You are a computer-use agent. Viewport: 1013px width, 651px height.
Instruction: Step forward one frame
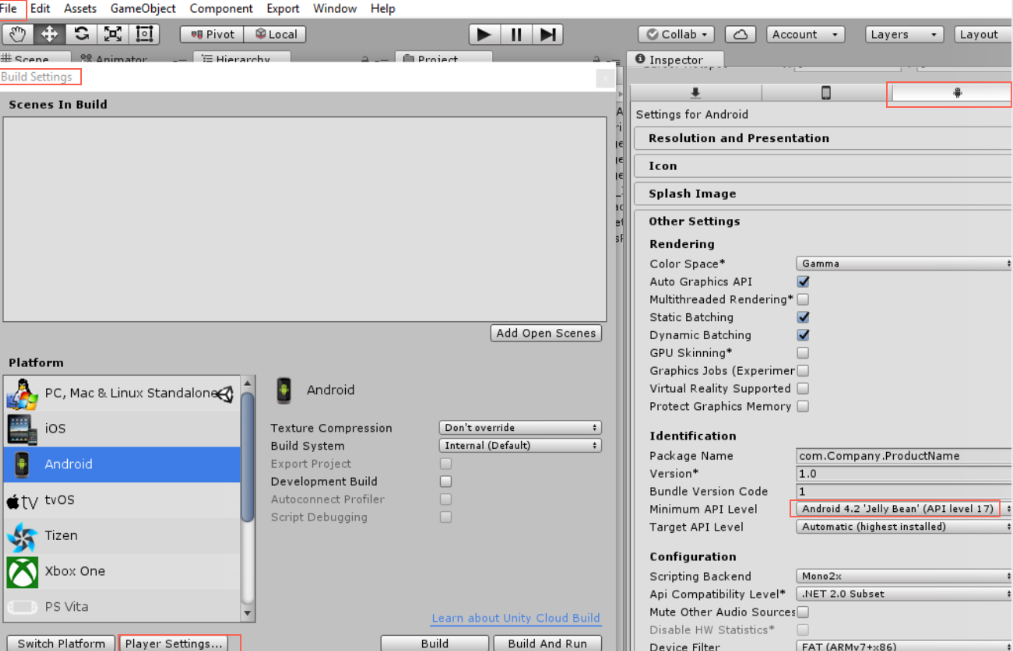click(547, 34)
